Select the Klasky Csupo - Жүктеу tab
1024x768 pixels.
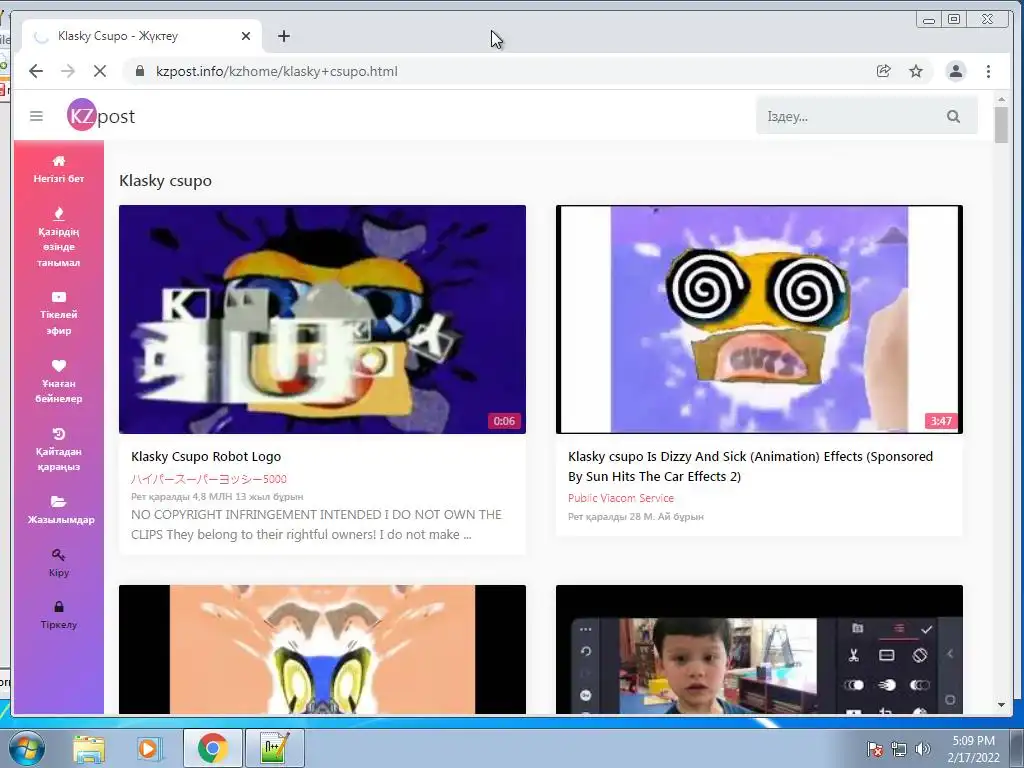(x=142, y=36)
